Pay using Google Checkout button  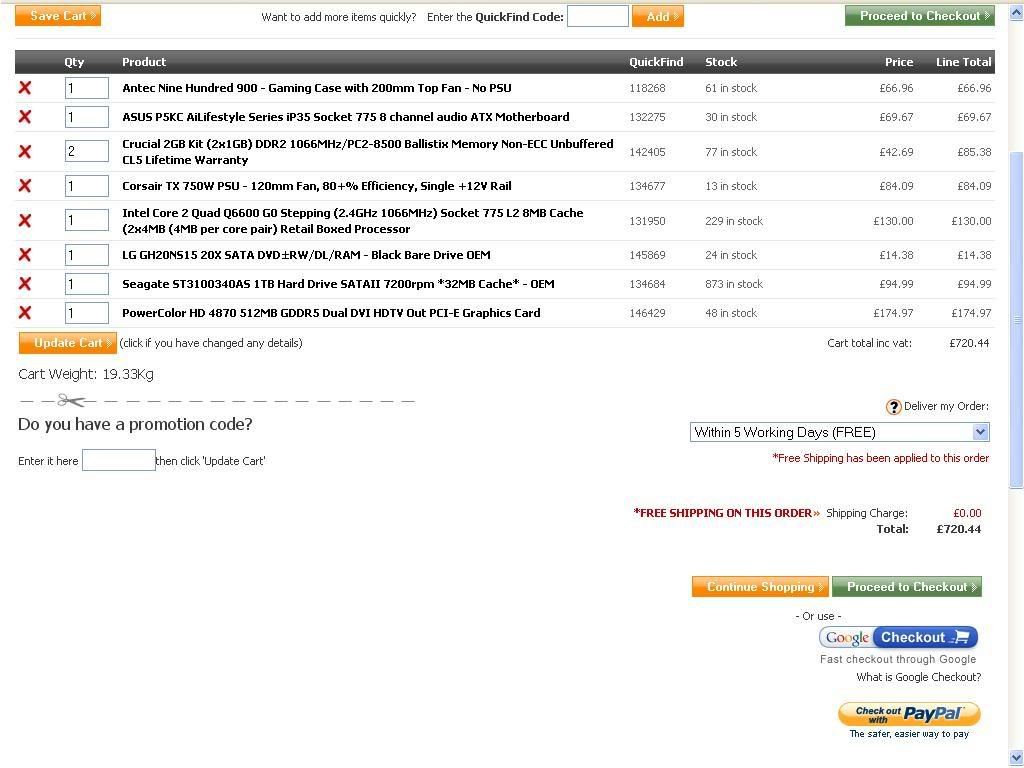[x=899, y=637]
